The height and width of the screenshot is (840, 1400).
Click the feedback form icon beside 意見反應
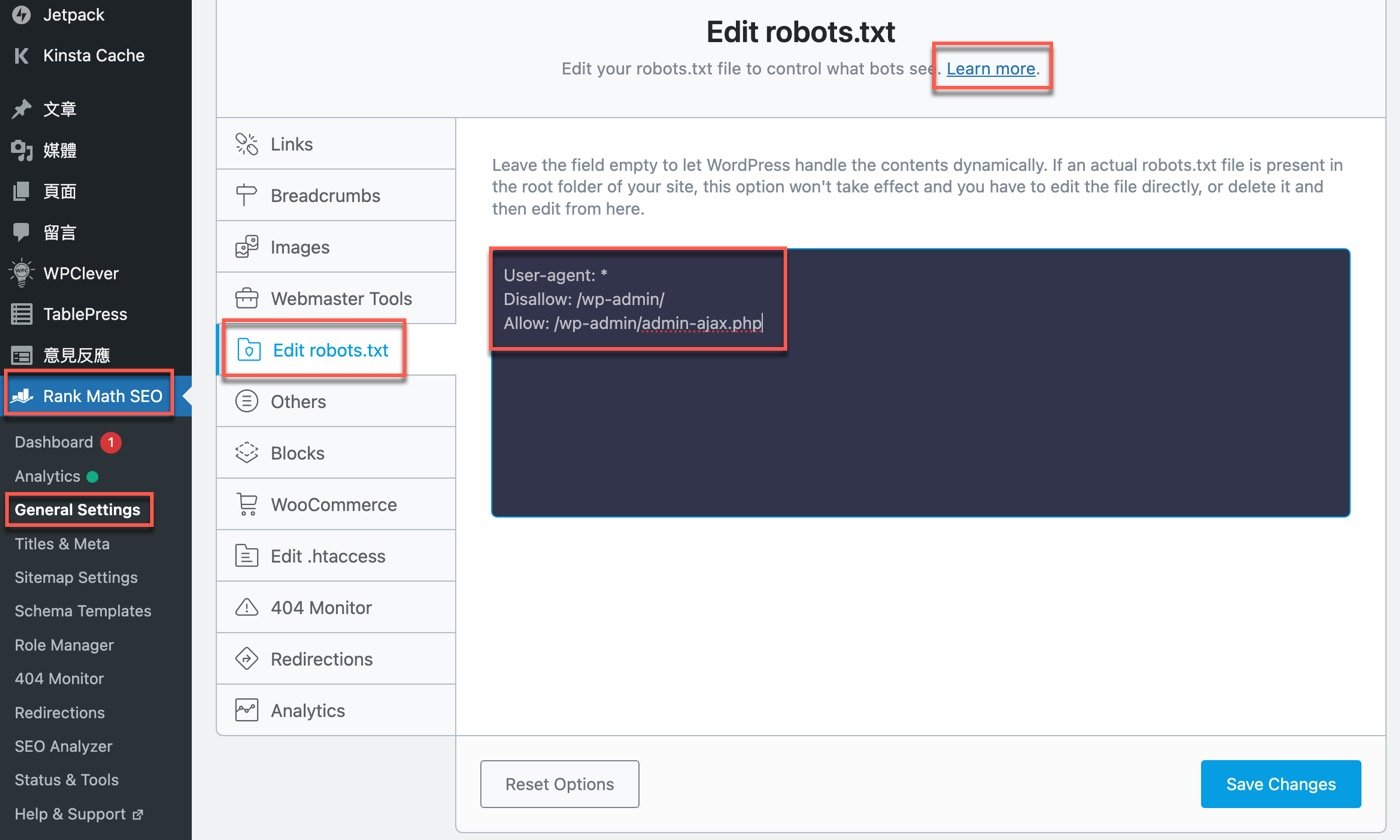coord(21,355)
